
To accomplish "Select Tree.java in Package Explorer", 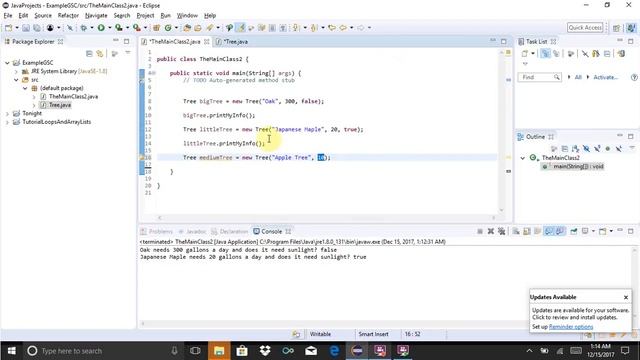I will [60, 105].
